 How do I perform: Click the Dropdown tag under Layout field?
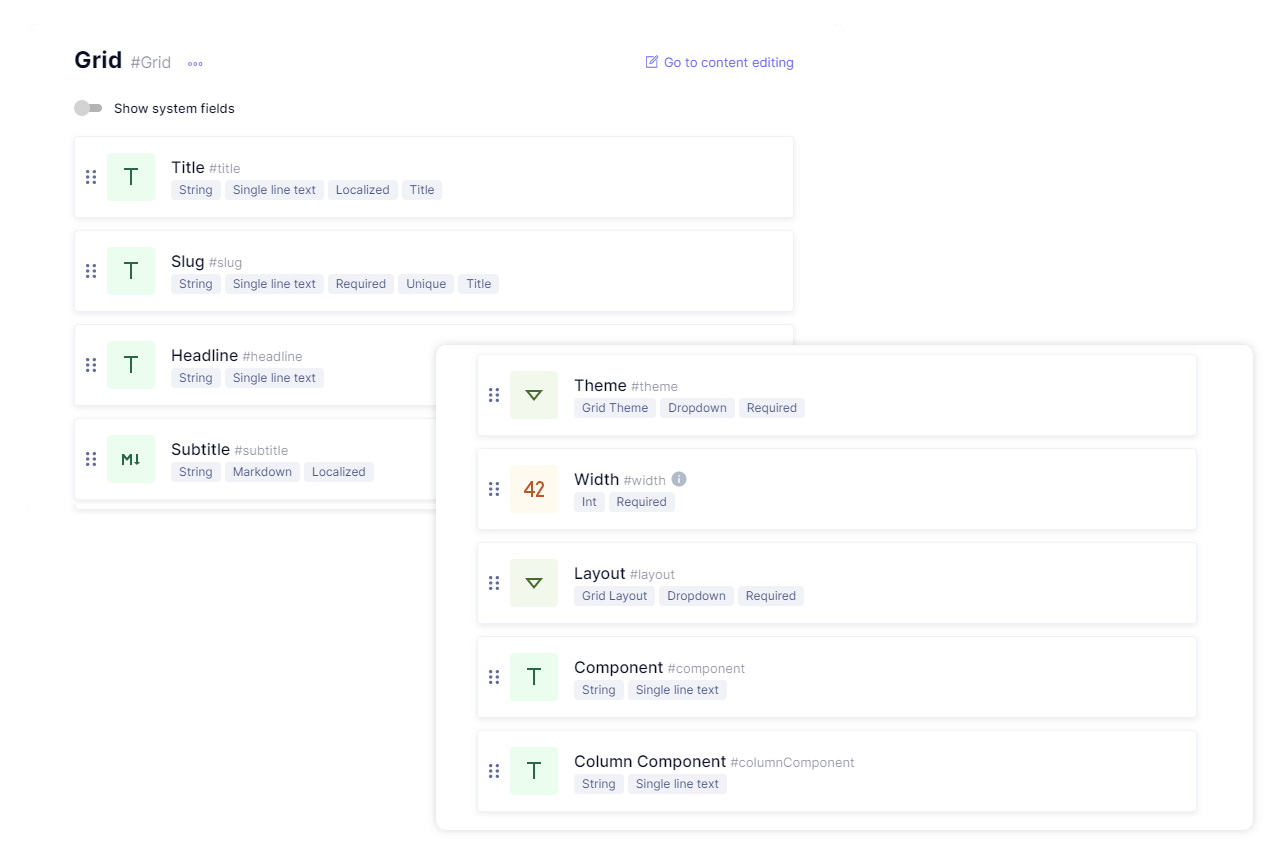(696, 596)
